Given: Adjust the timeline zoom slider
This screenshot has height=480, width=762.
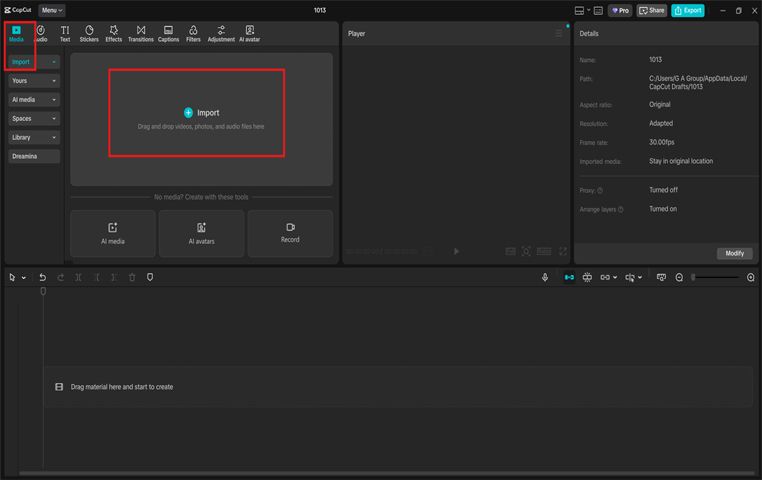Looking at the screenshot, I should tap(715, 277).
